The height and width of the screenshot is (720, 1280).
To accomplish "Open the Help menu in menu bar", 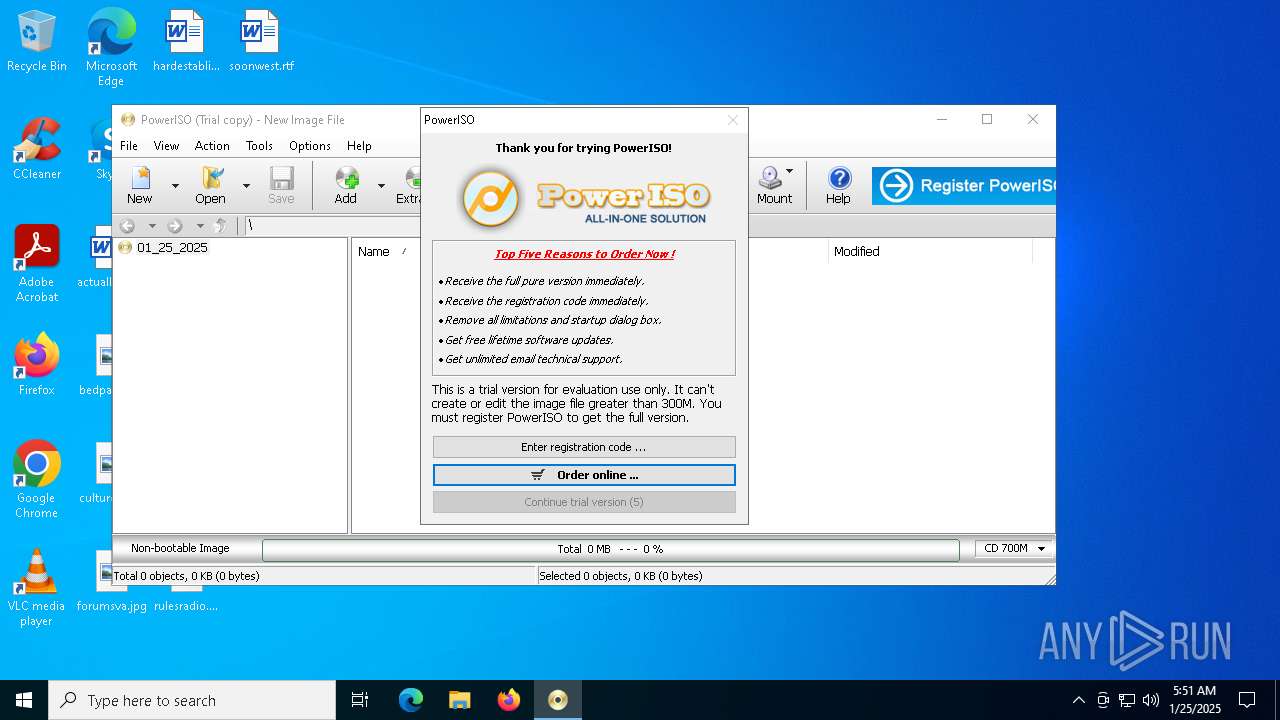I will pyautogui.click(x=359, y=146).
